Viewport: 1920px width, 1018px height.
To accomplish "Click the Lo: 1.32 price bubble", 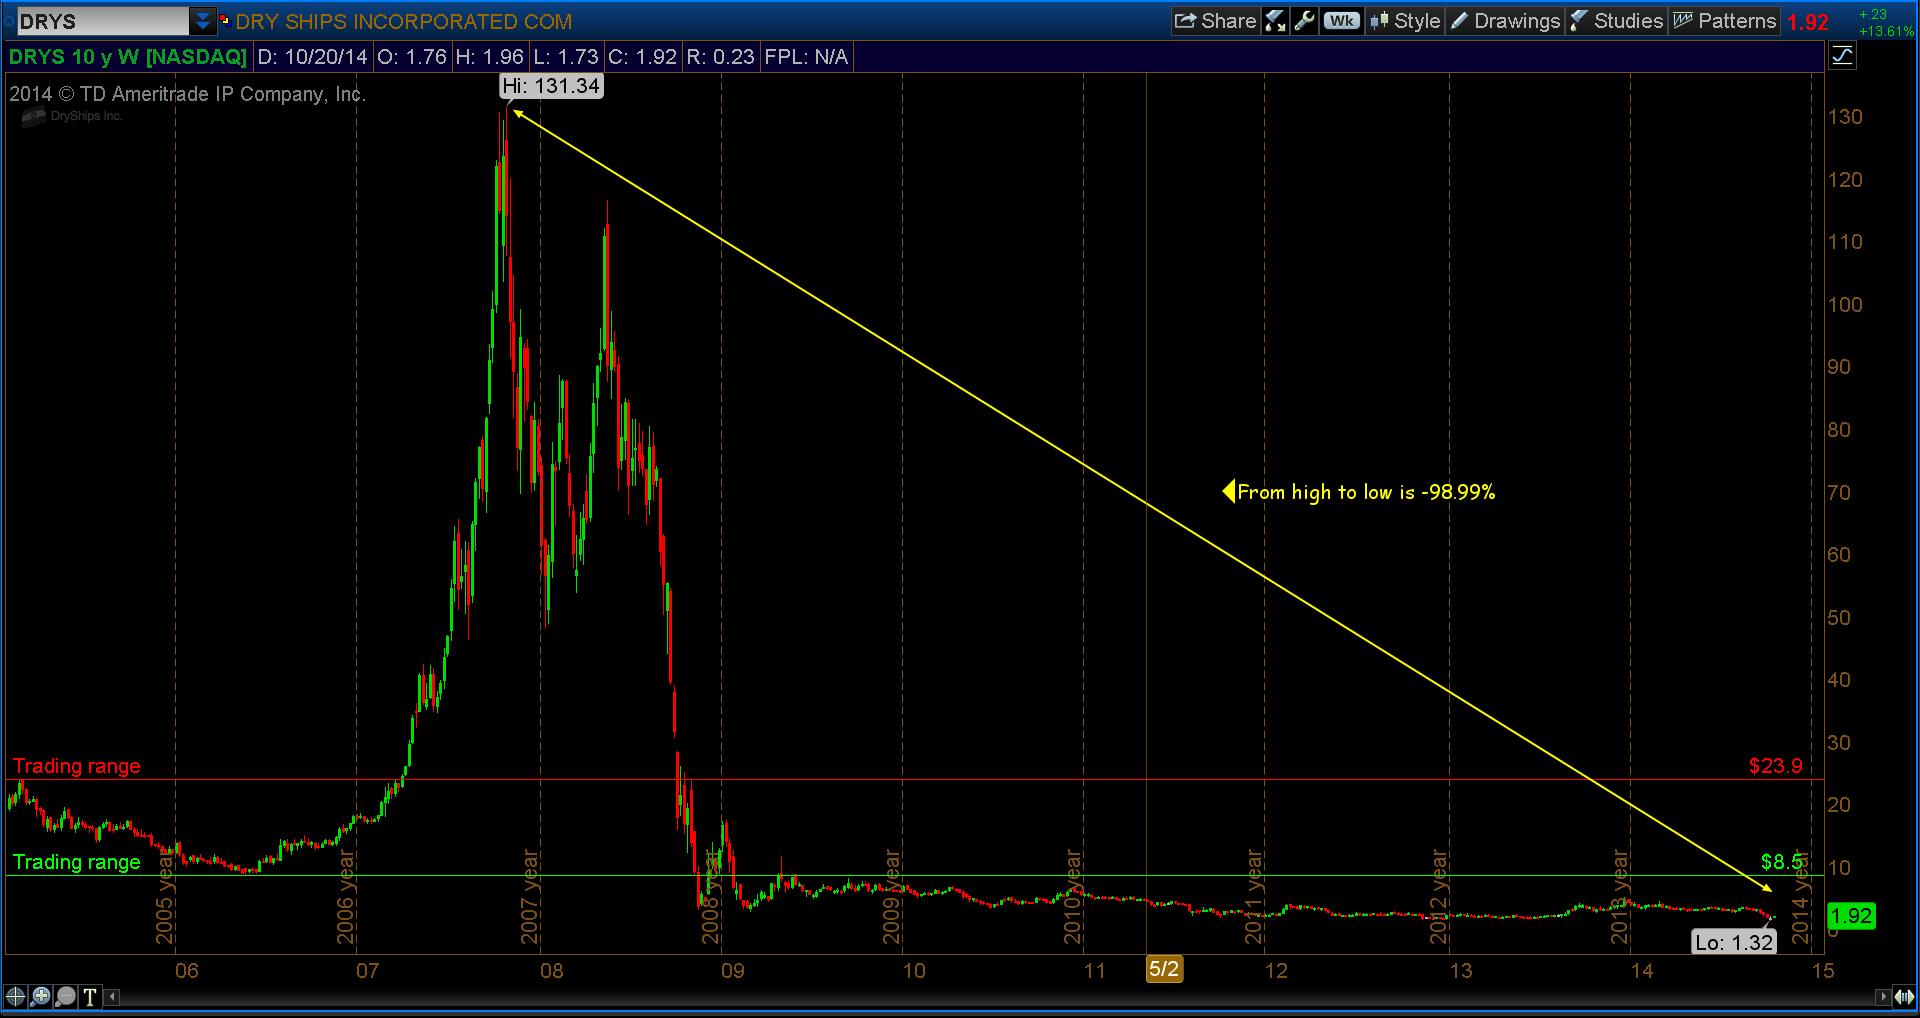I will click(x=1733, y=941).
